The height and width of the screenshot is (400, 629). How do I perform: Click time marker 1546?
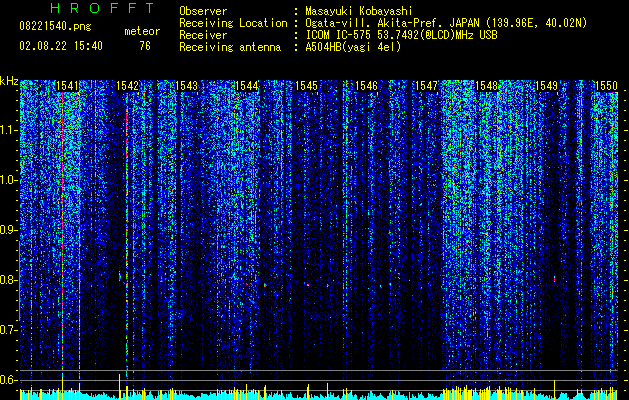pos(367,86)
